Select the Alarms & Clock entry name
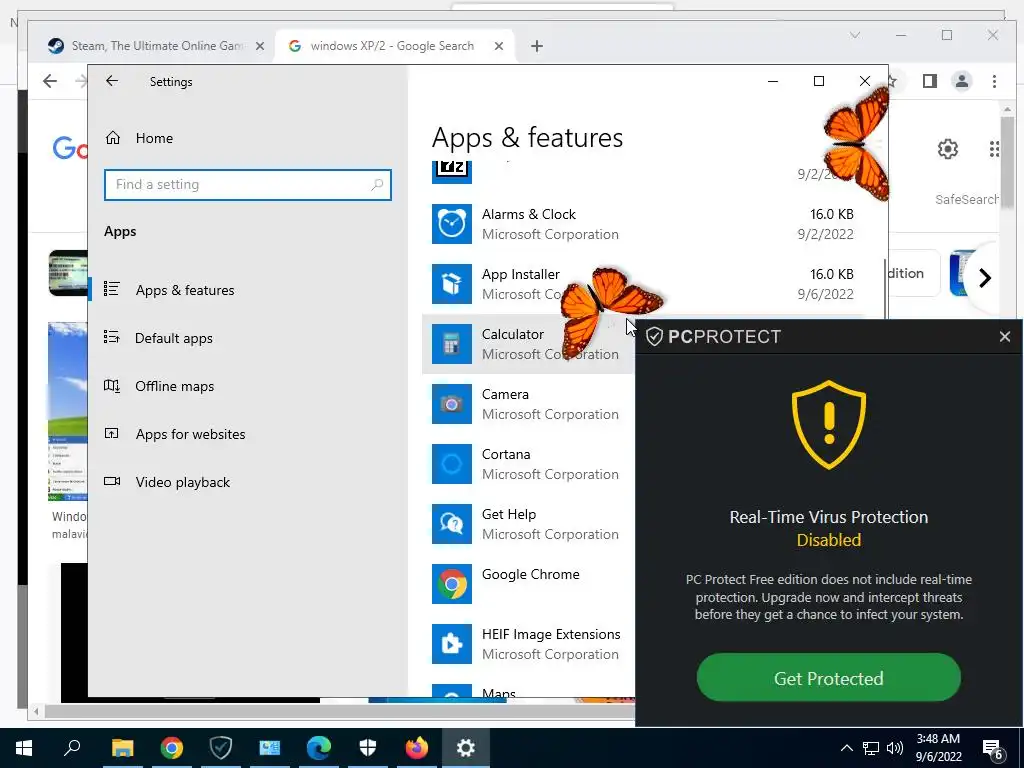Screen dimensions: 1024x768 coord(529,214)
